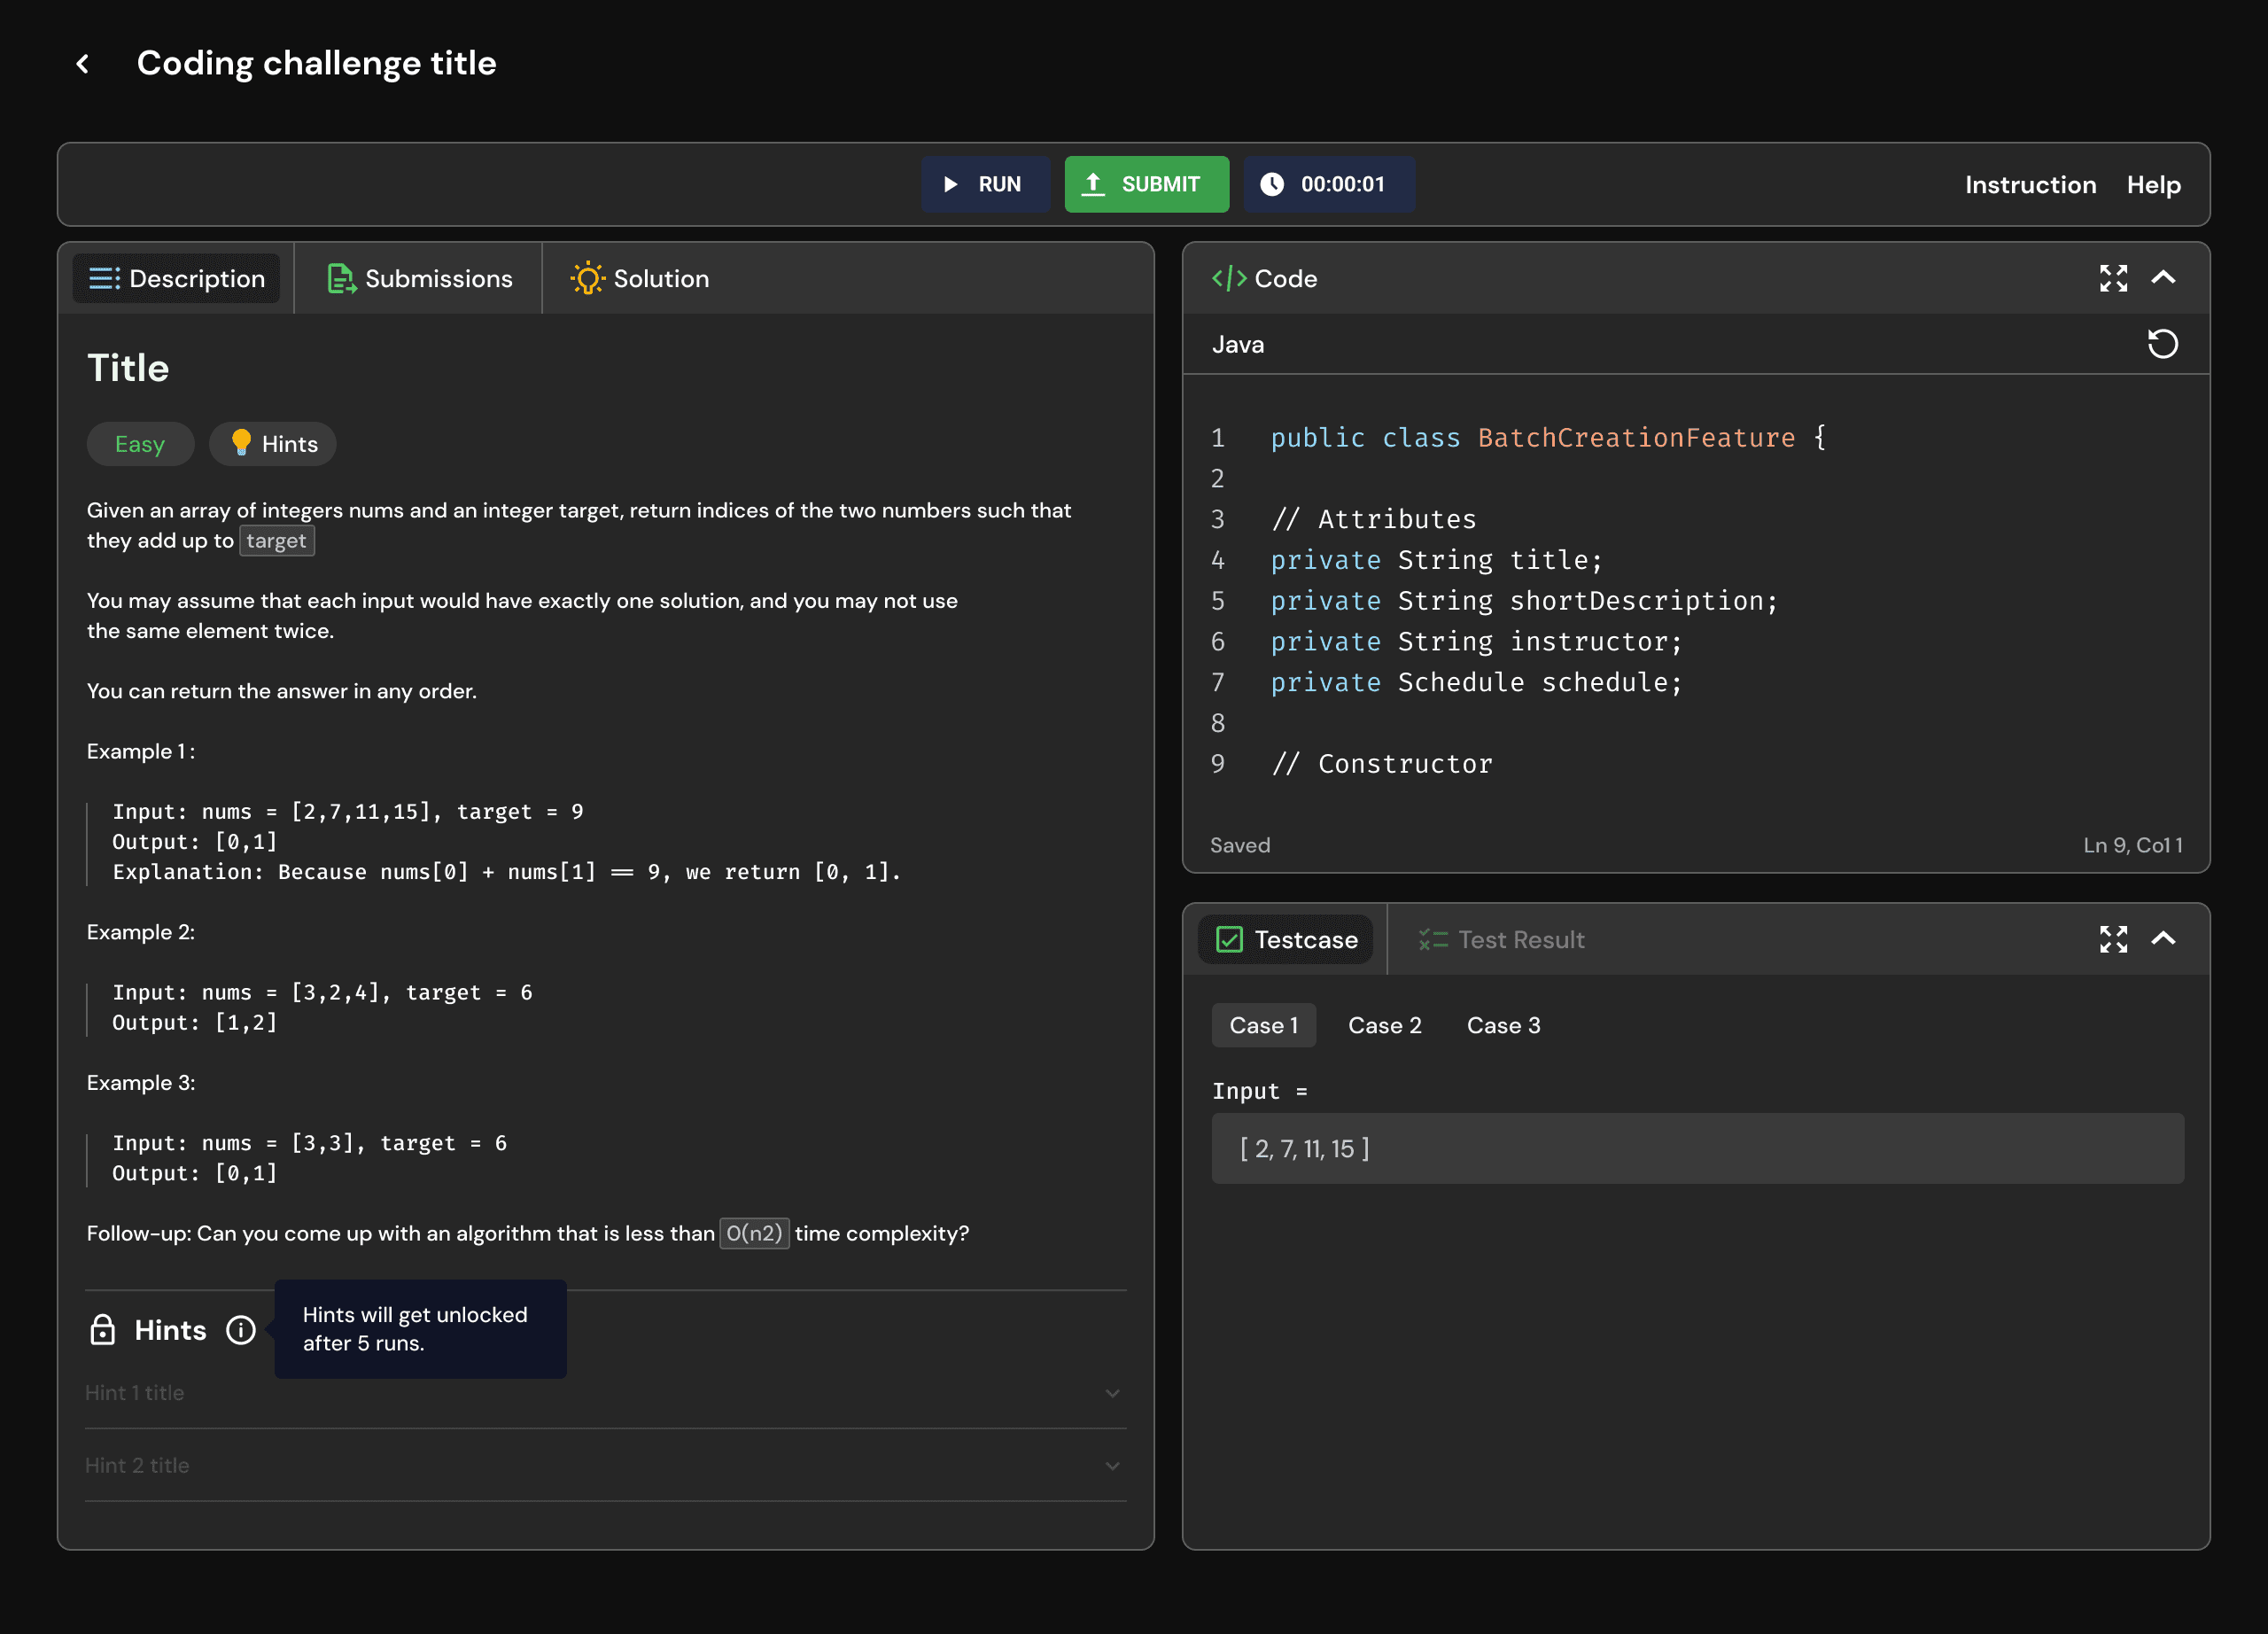
Task: Click the clock icon in the timer display
Action: 1273,184
